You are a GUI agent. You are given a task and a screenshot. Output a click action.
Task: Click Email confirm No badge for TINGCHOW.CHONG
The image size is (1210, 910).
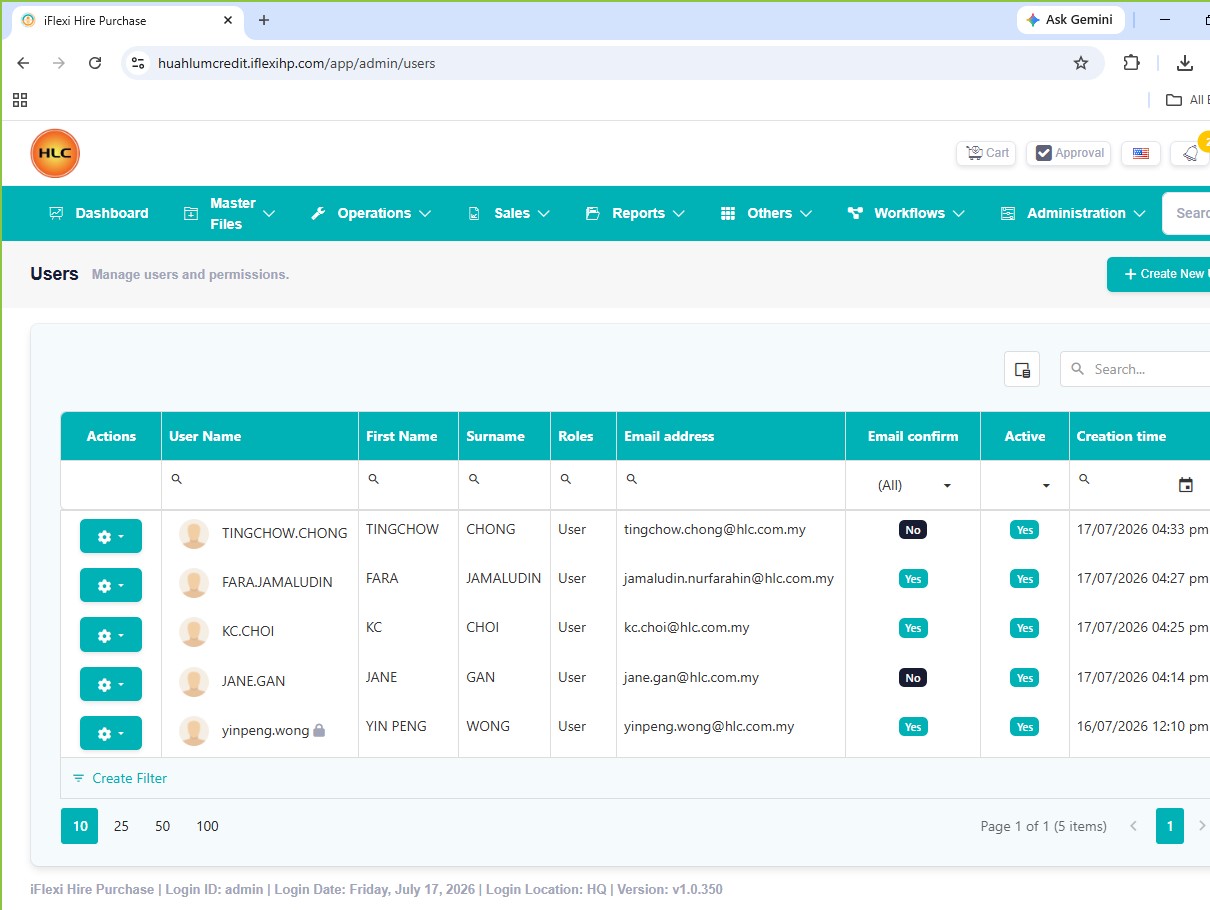point(913,530)
